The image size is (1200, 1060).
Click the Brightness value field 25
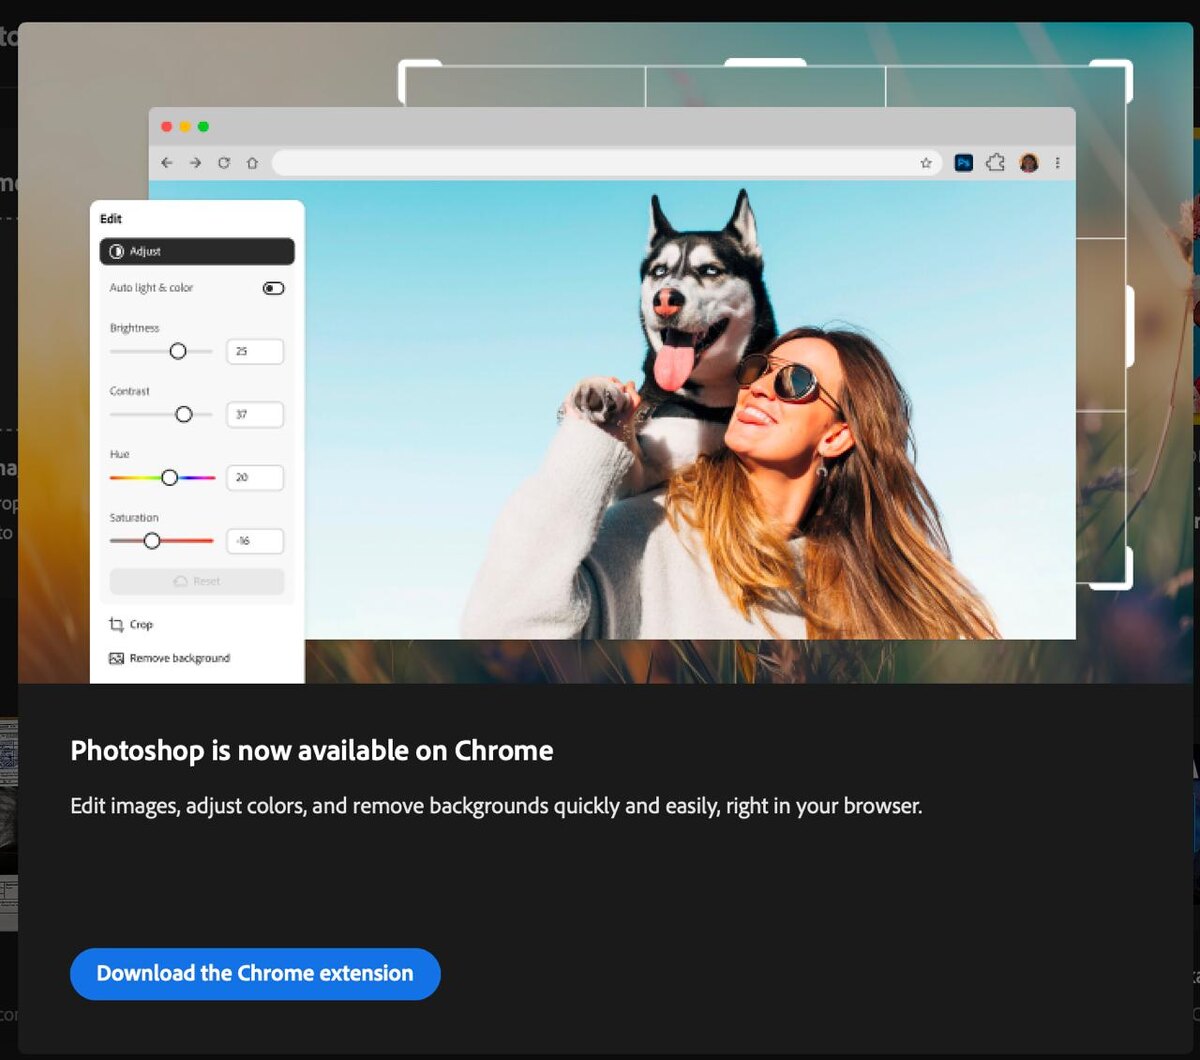coord(255,351)
